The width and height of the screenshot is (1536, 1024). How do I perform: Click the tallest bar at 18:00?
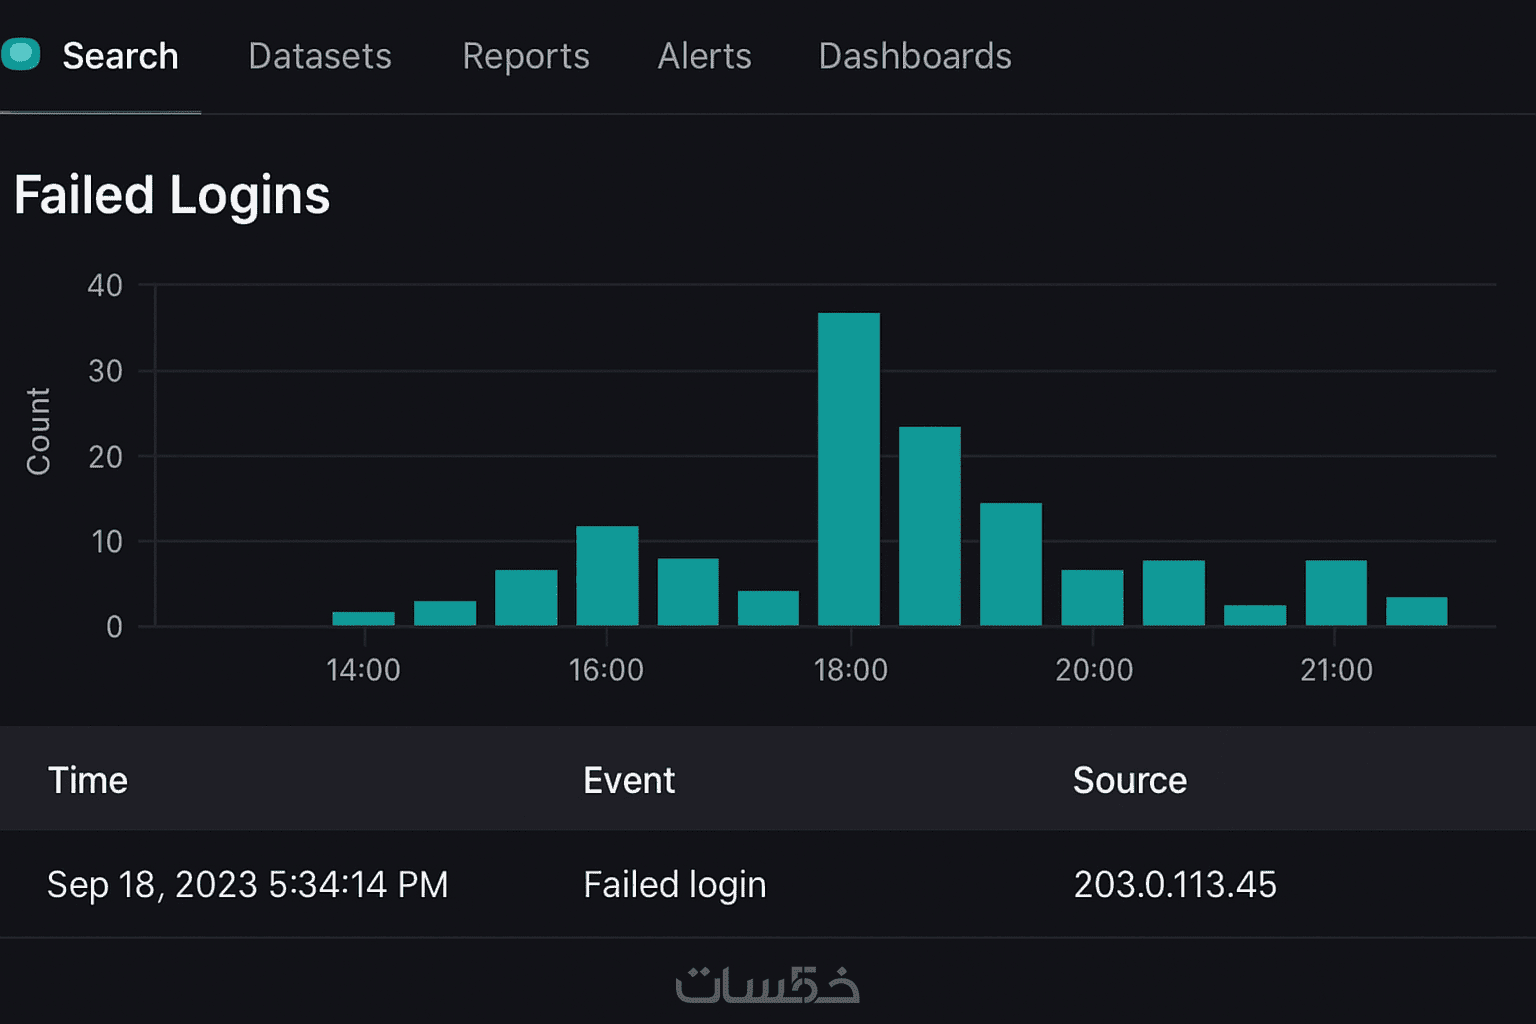(849, 469)
